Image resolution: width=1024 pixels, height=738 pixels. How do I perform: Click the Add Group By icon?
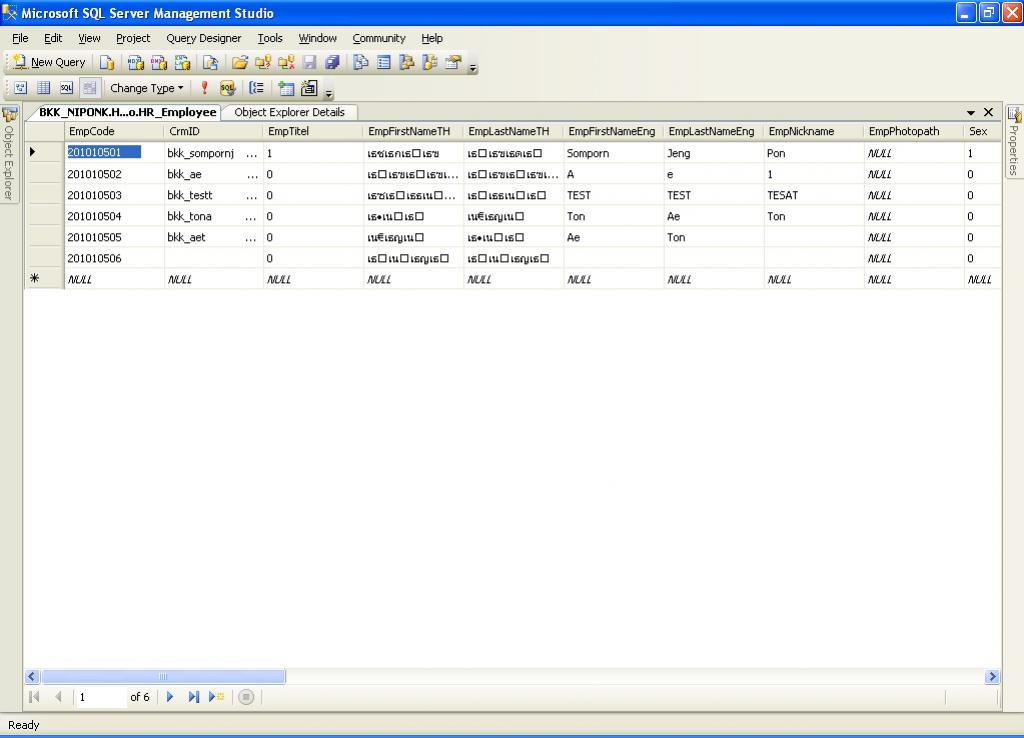pyautogui.click(x=257, y=88)
